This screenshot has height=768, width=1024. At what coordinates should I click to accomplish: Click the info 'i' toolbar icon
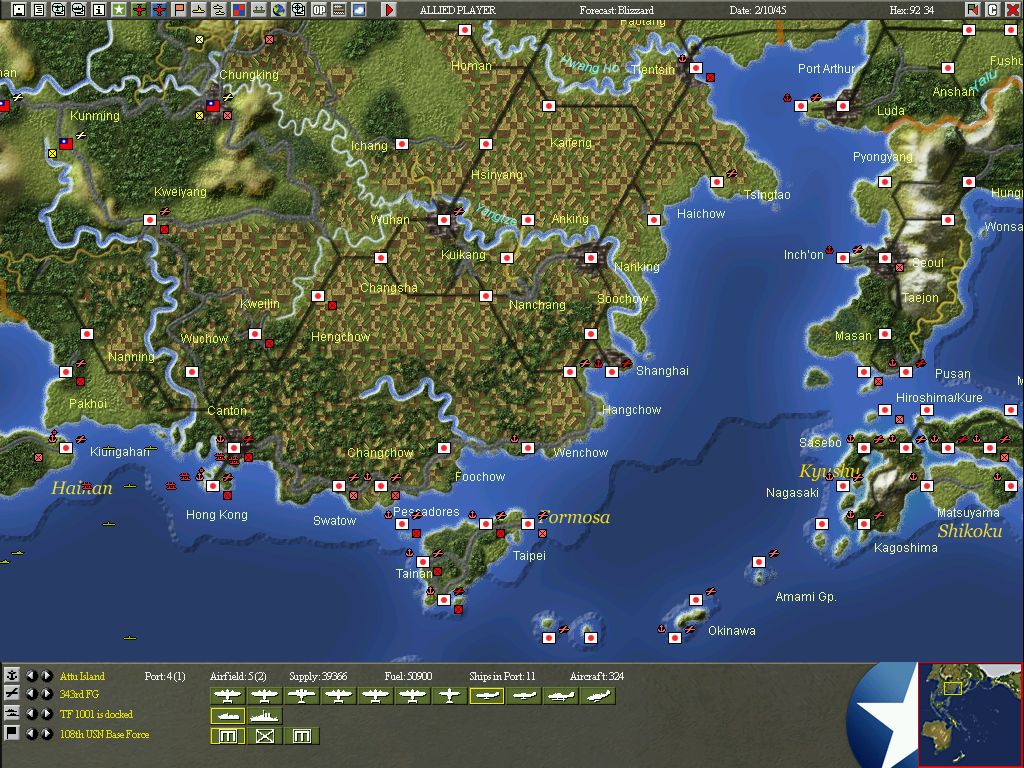99,9
